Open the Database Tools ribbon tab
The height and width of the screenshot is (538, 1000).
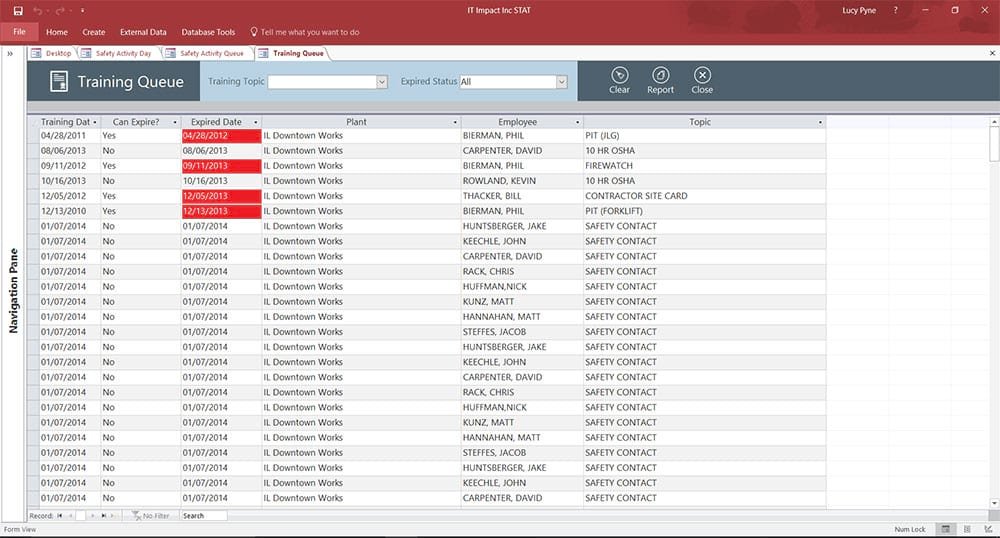click(x=208, y=32)
